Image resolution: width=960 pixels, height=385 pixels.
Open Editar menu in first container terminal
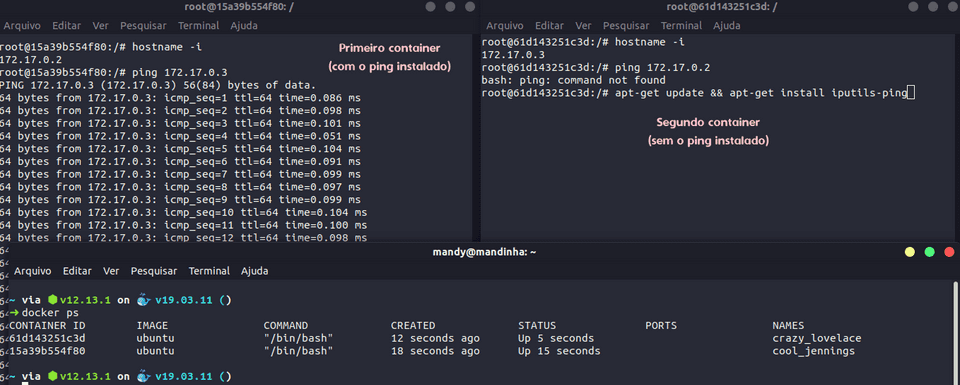coord(67,26)
